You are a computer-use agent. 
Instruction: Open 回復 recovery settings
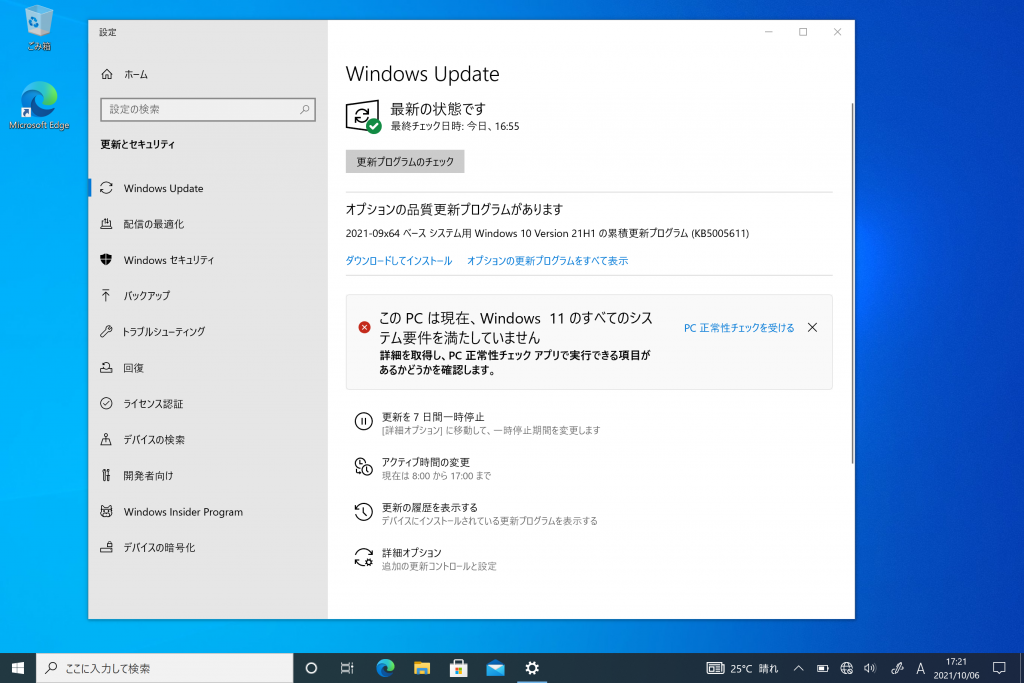pyautogui.click(x=133, y=368)
